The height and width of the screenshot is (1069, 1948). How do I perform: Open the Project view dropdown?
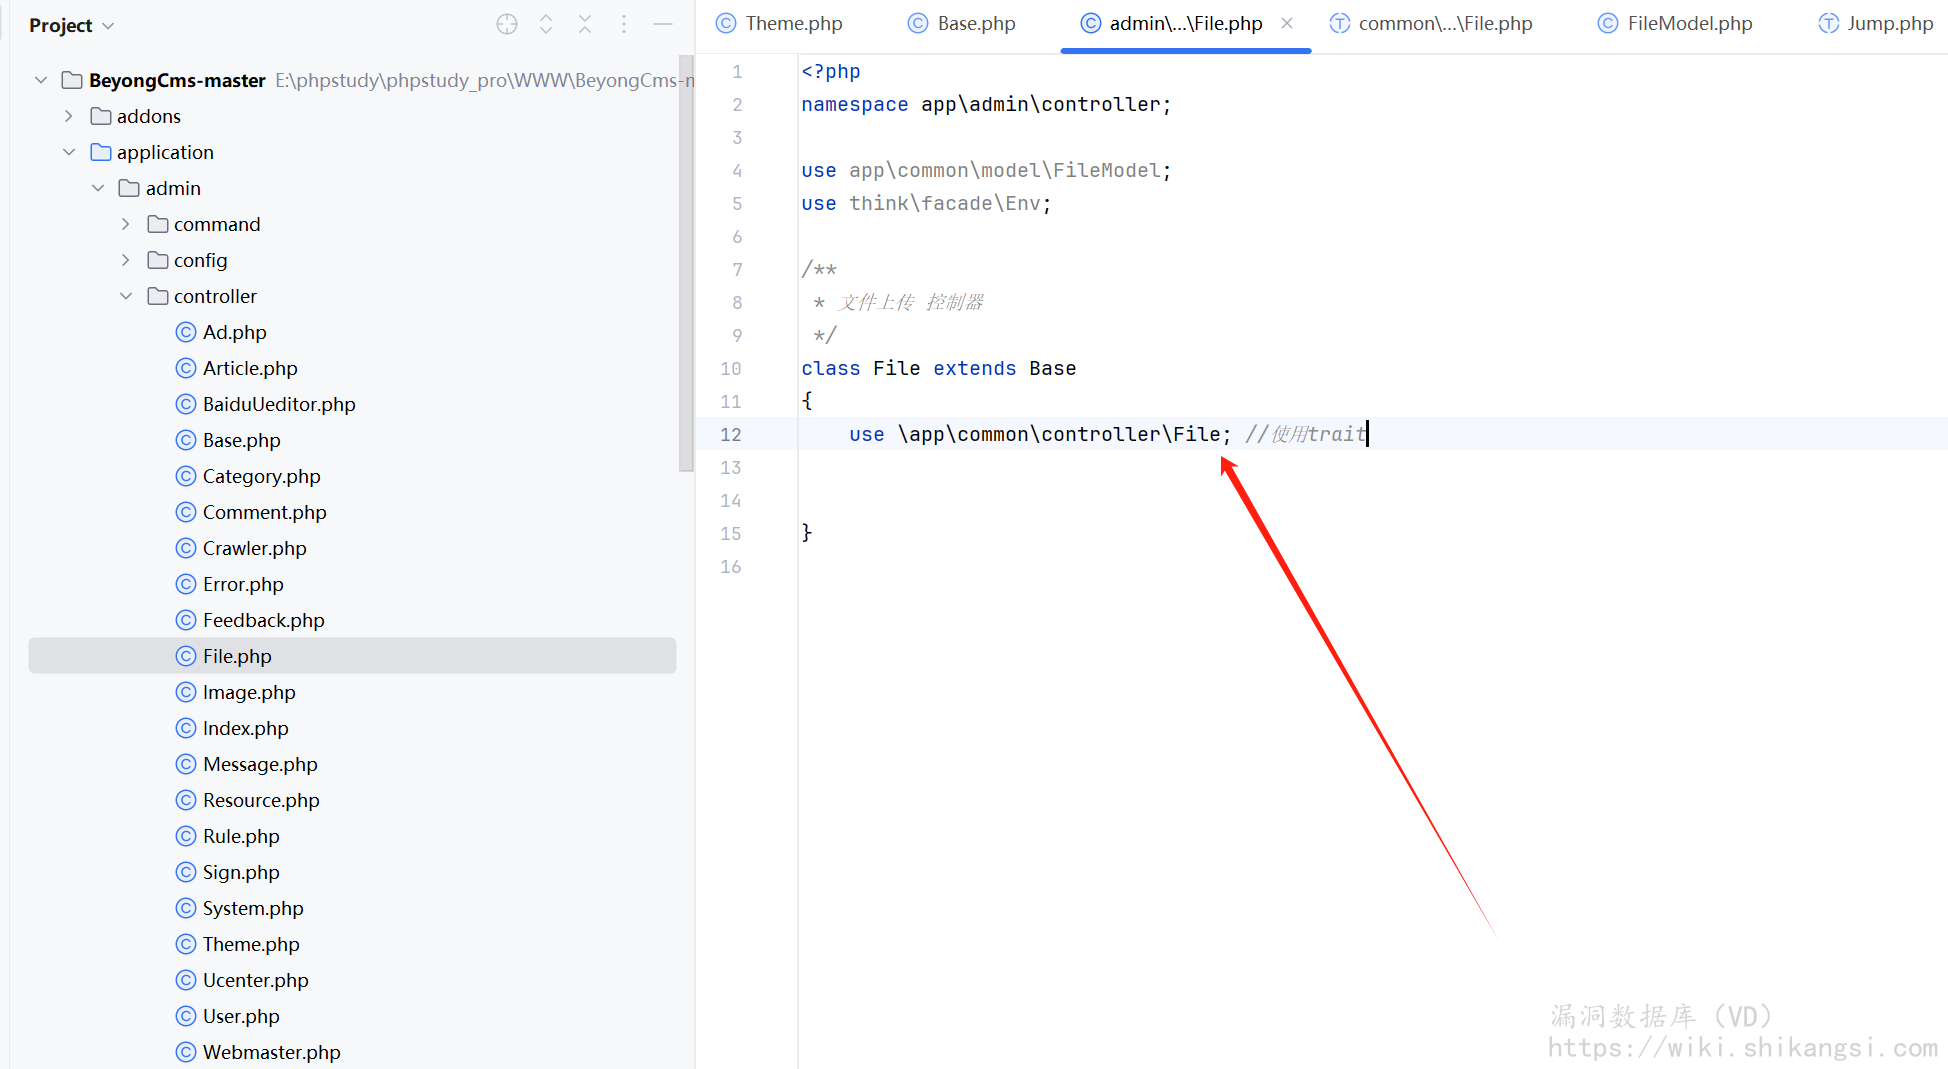pyautogui.click(x=72, y=25)
